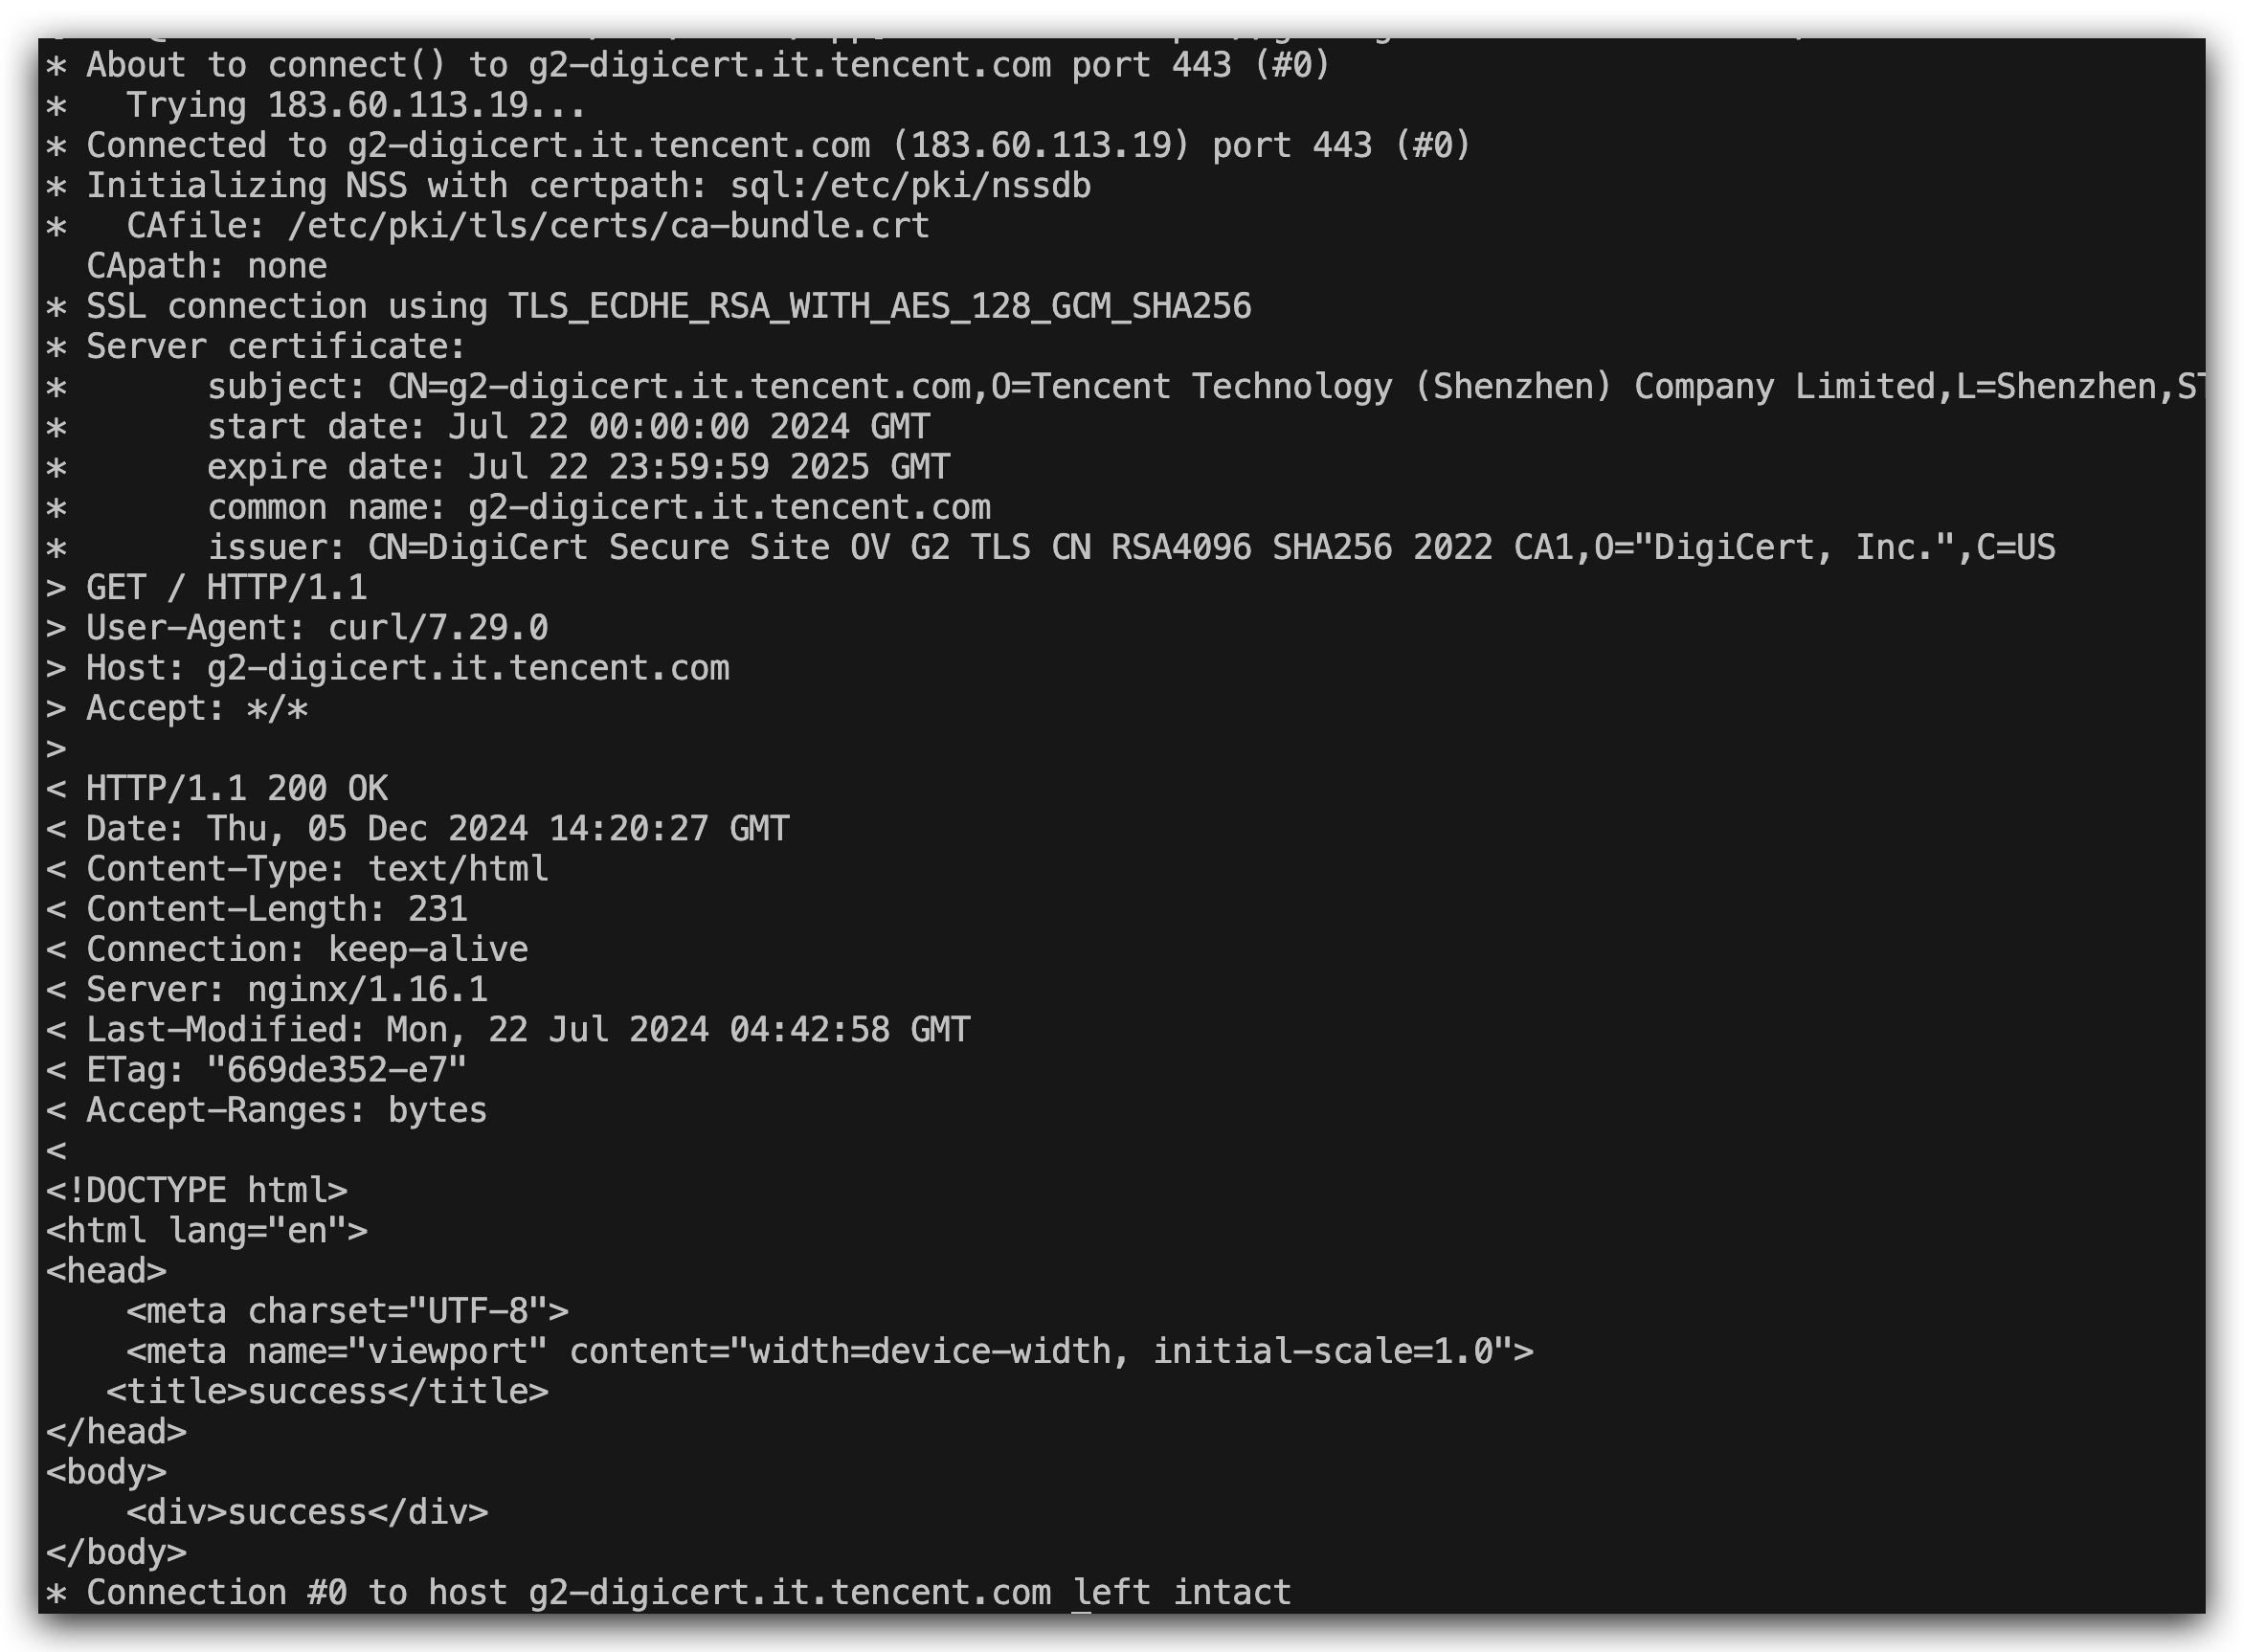Screen dimensions: 2244x1652
Task: Click the DigiCert issuer CN text
Action: point(971,548)
